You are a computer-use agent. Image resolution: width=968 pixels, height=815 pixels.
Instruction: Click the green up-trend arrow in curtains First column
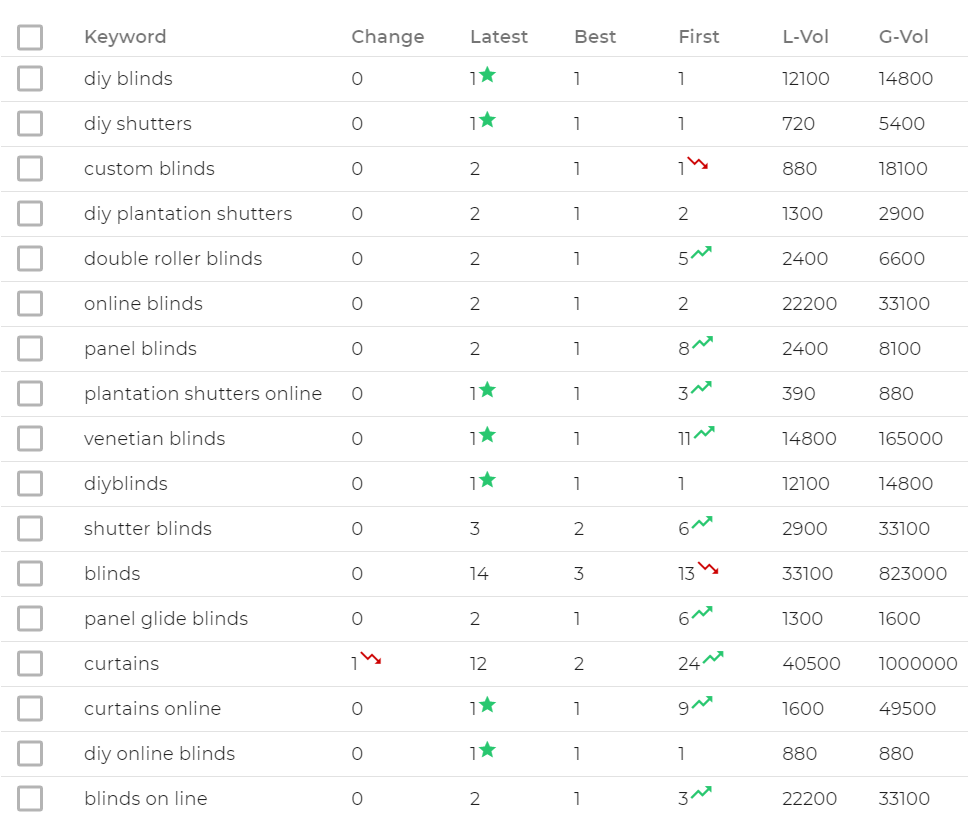(713, 658)
